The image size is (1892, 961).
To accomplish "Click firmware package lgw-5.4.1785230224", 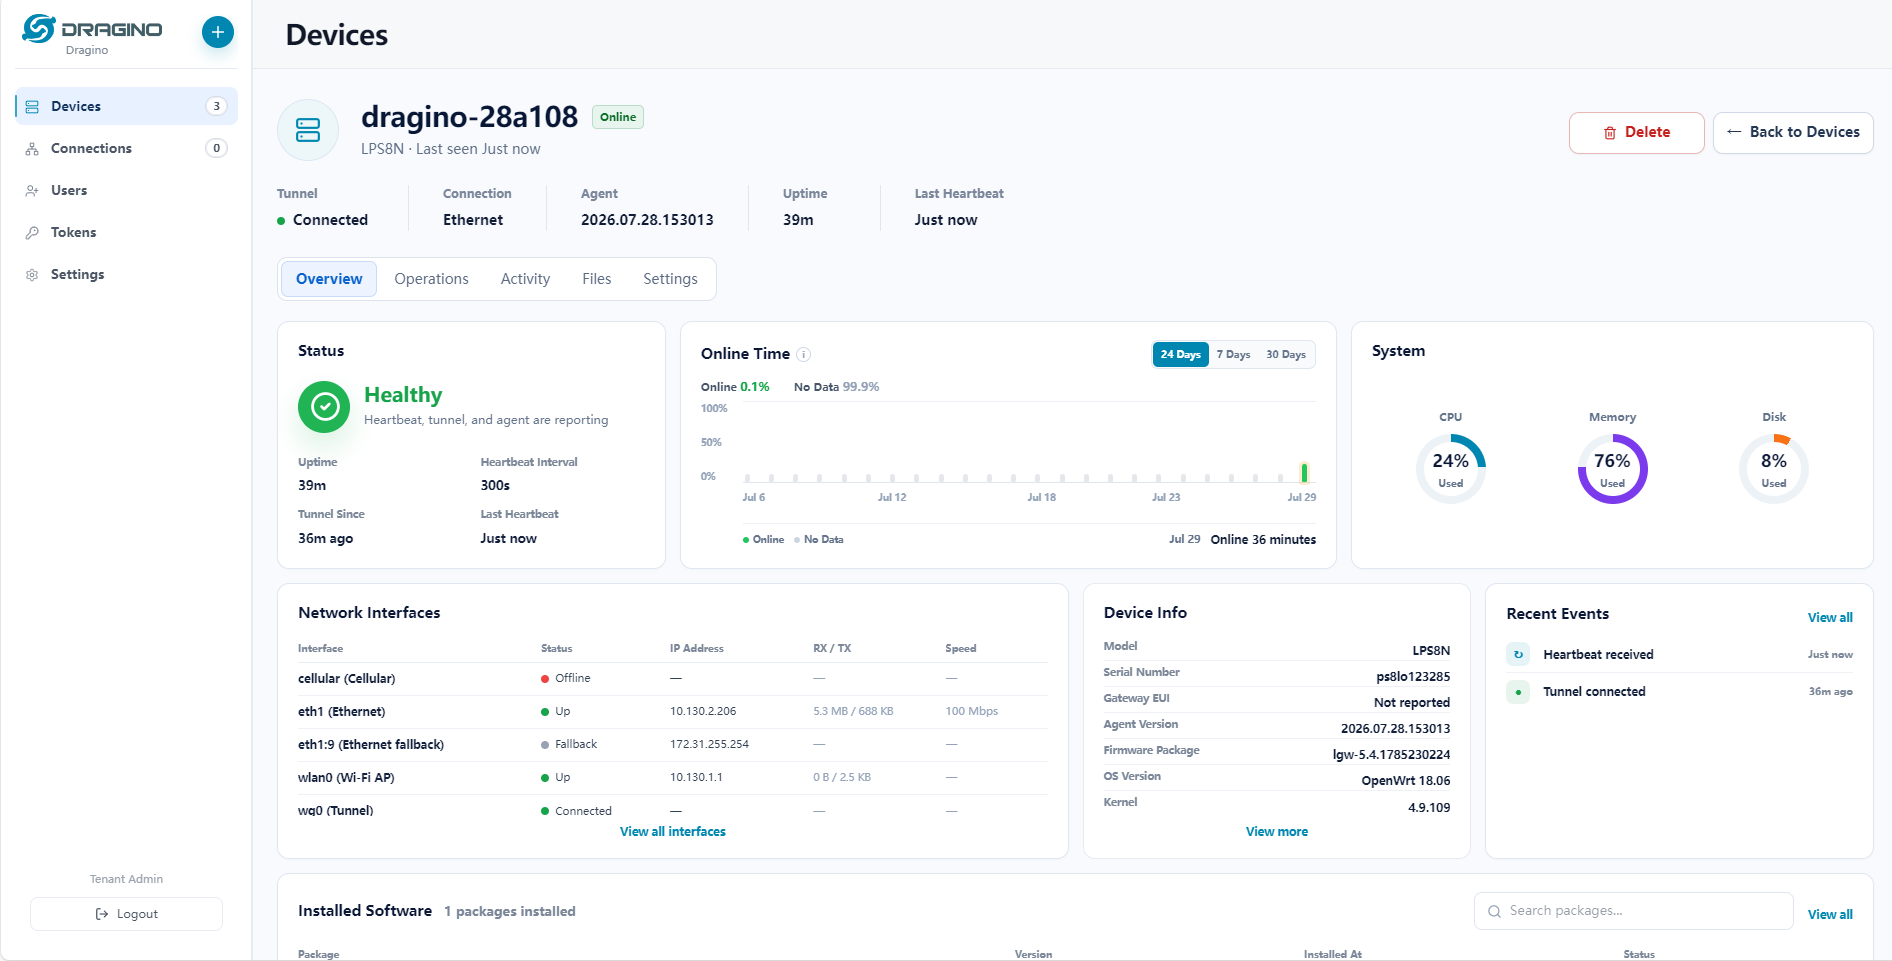I will [1391, 754].
